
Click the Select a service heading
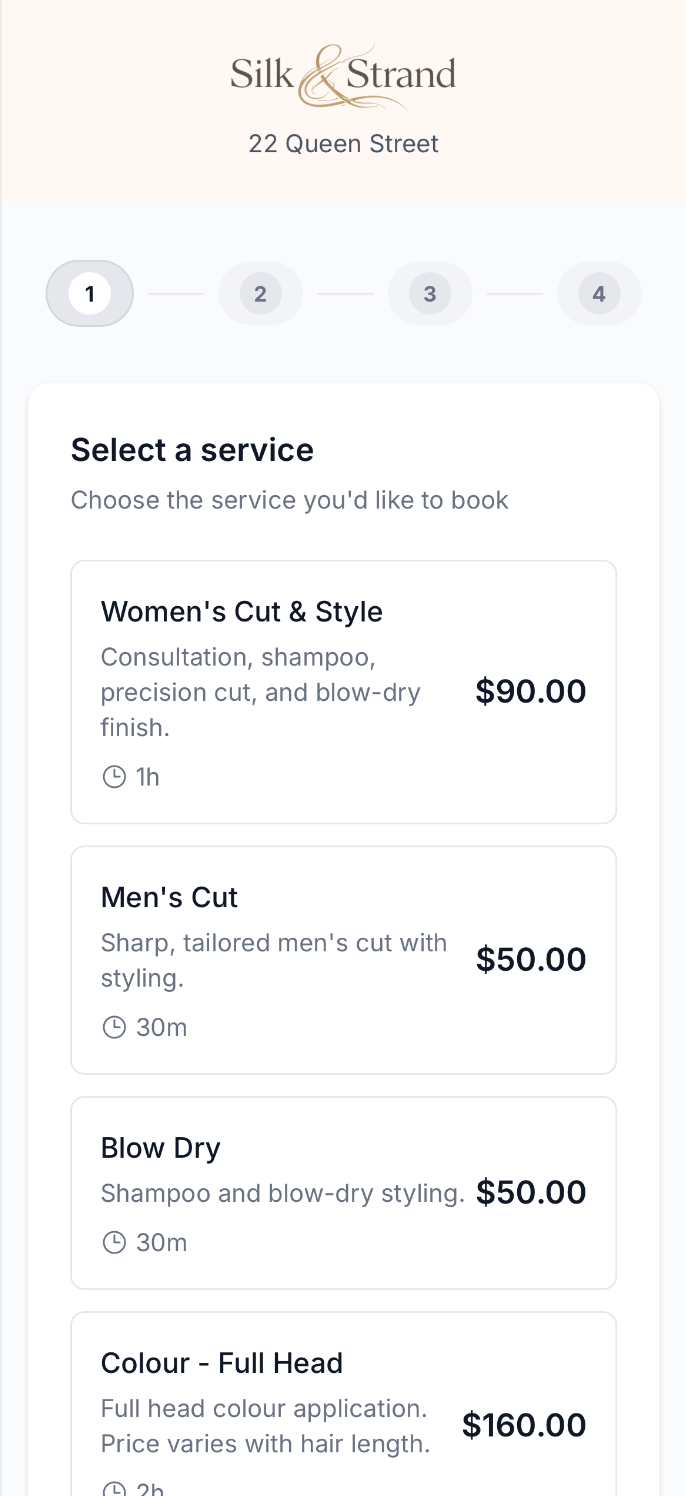click(192, 449)
